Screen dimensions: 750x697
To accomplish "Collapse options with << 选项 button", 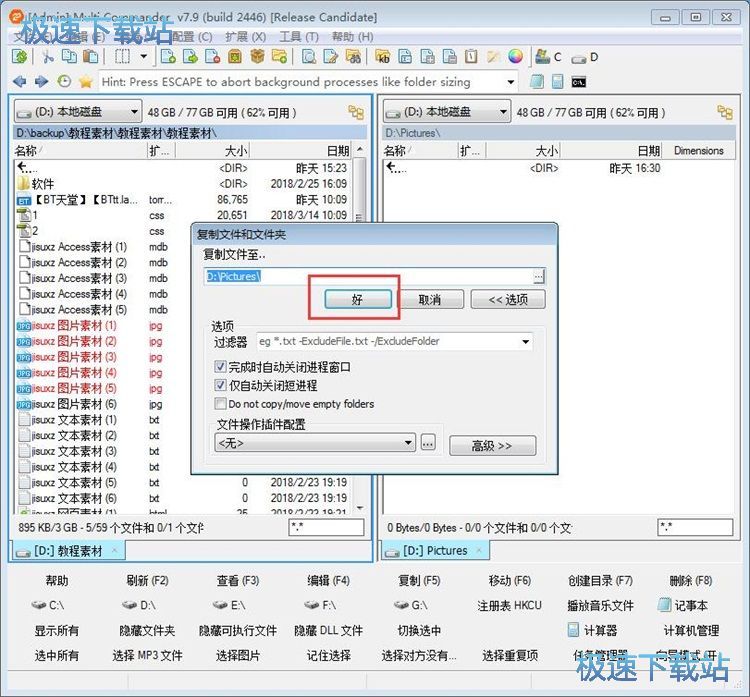I will (508, 299).
